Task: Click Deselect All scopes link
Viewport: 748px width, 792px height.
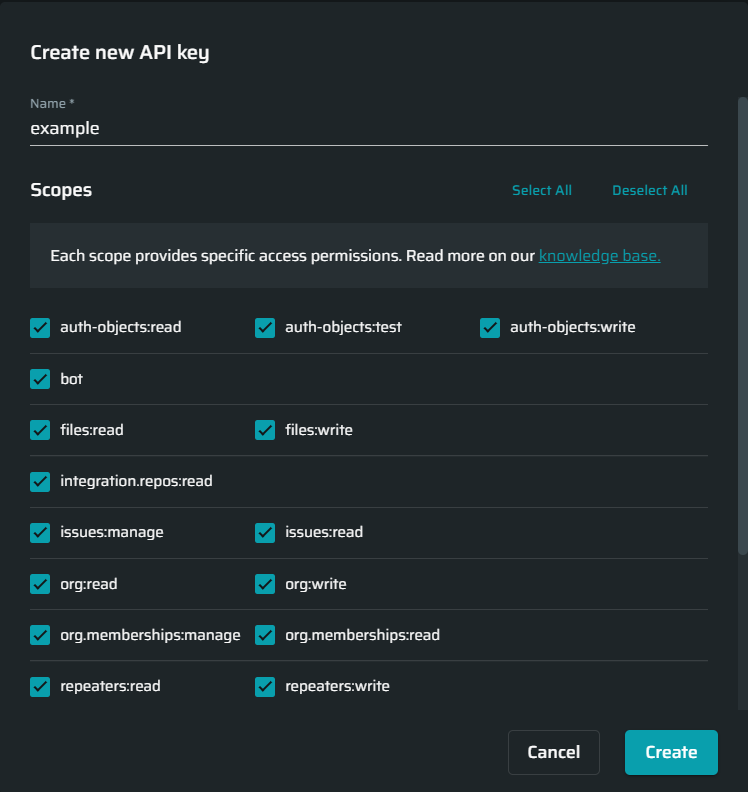Action: click(x=650, y=190)
